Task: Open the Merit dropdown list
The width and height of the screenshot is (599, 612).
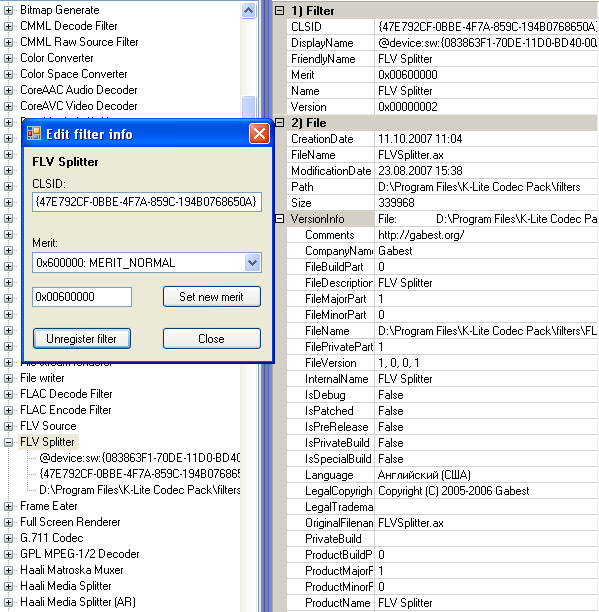Action: tap(253, 263)
